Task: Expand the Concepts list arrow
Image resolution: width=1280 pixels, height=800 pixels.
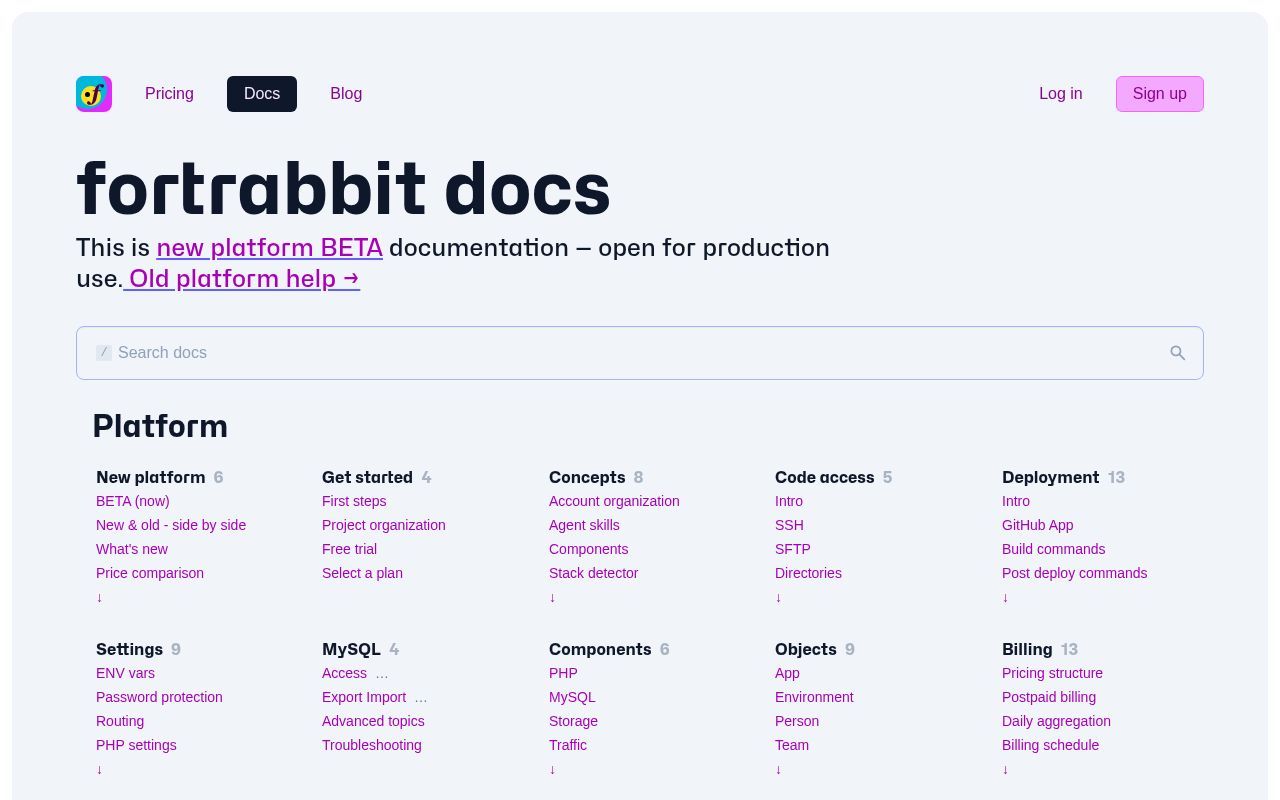Action: click(x=552, y=597)
